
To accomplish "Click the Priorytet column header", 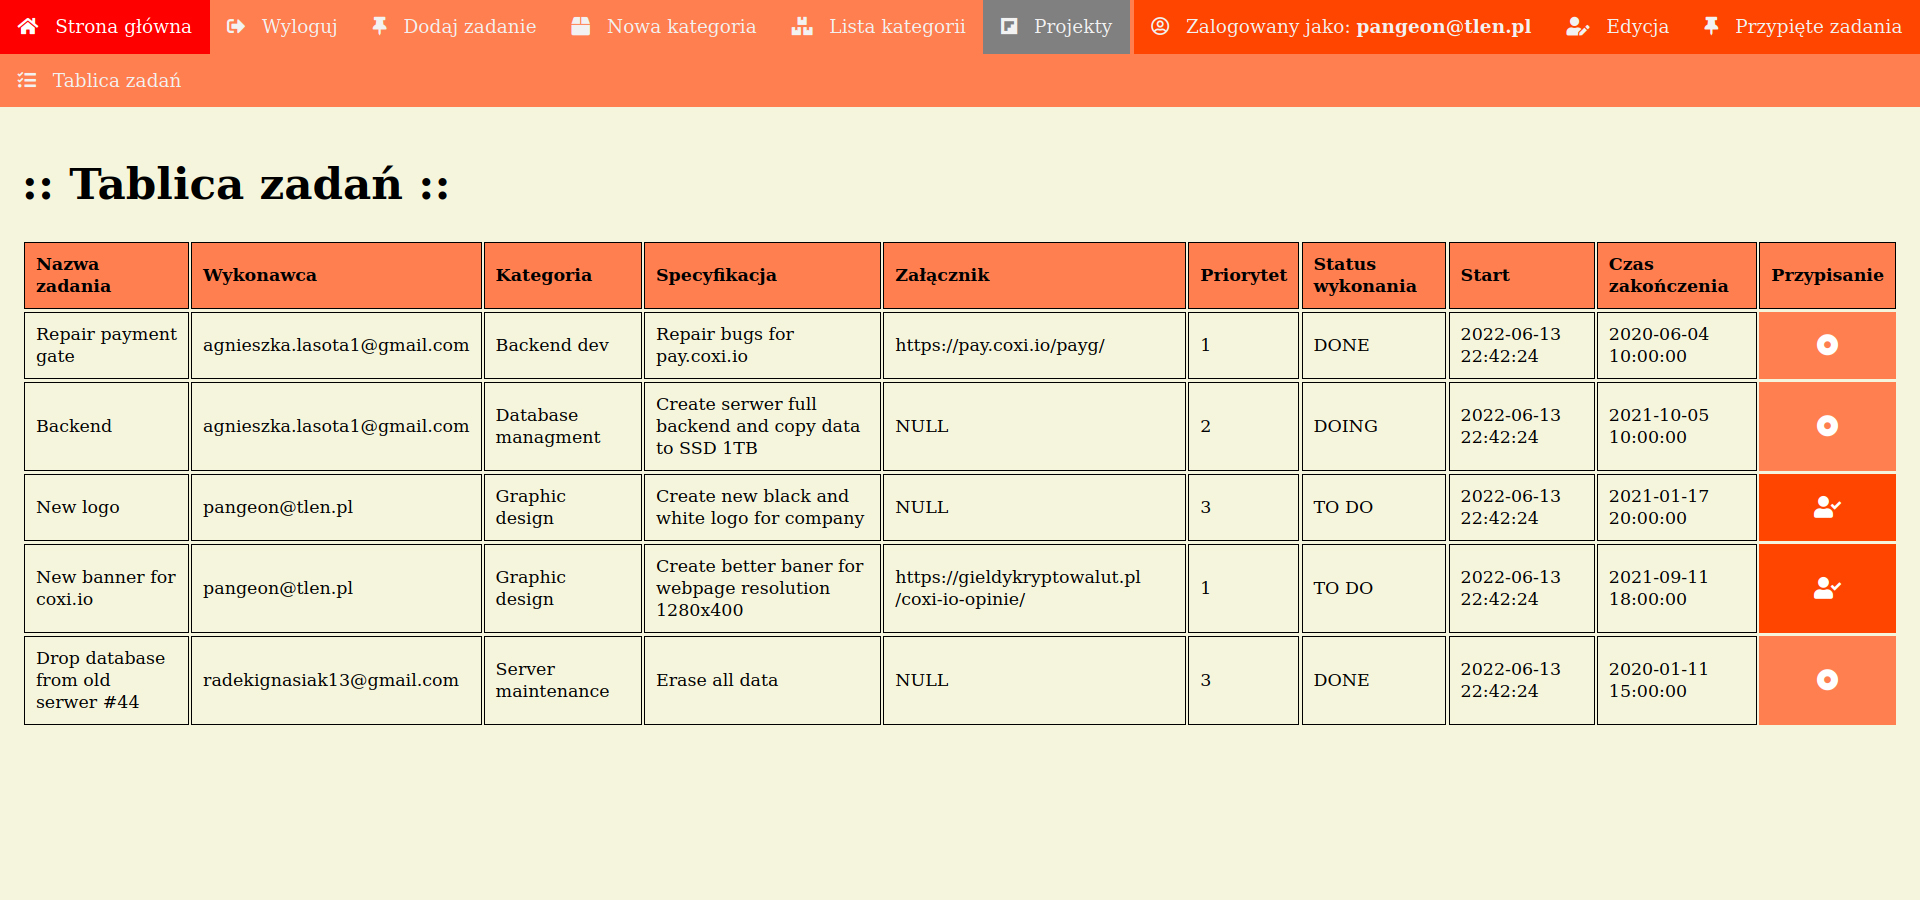I will coord(1243,275).
